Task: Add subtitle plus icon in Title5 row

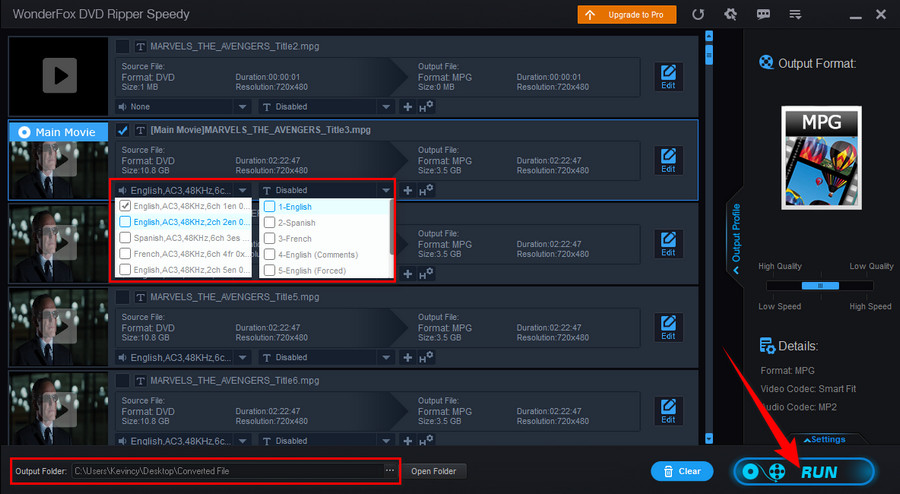Action: click(x=408, y=357)
